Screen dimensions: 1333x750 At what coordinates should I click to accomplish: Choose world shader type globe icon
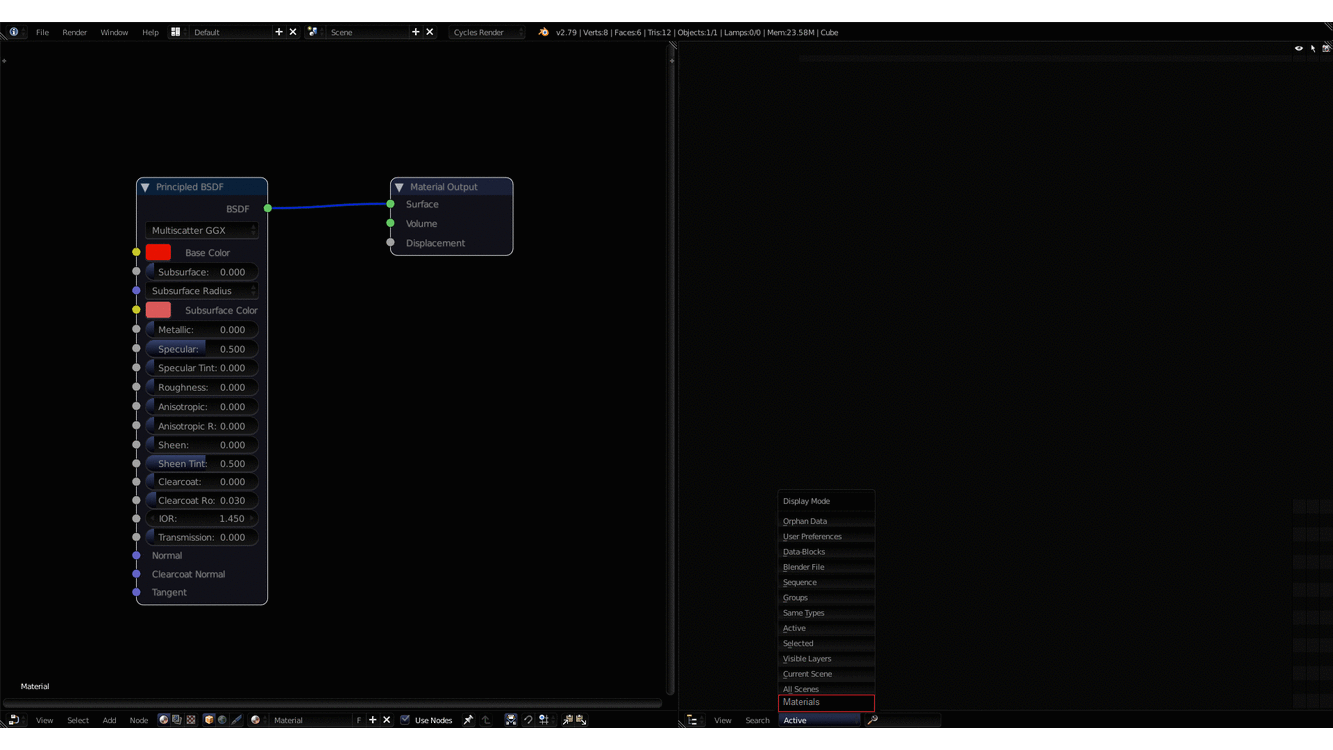(222, 720)
